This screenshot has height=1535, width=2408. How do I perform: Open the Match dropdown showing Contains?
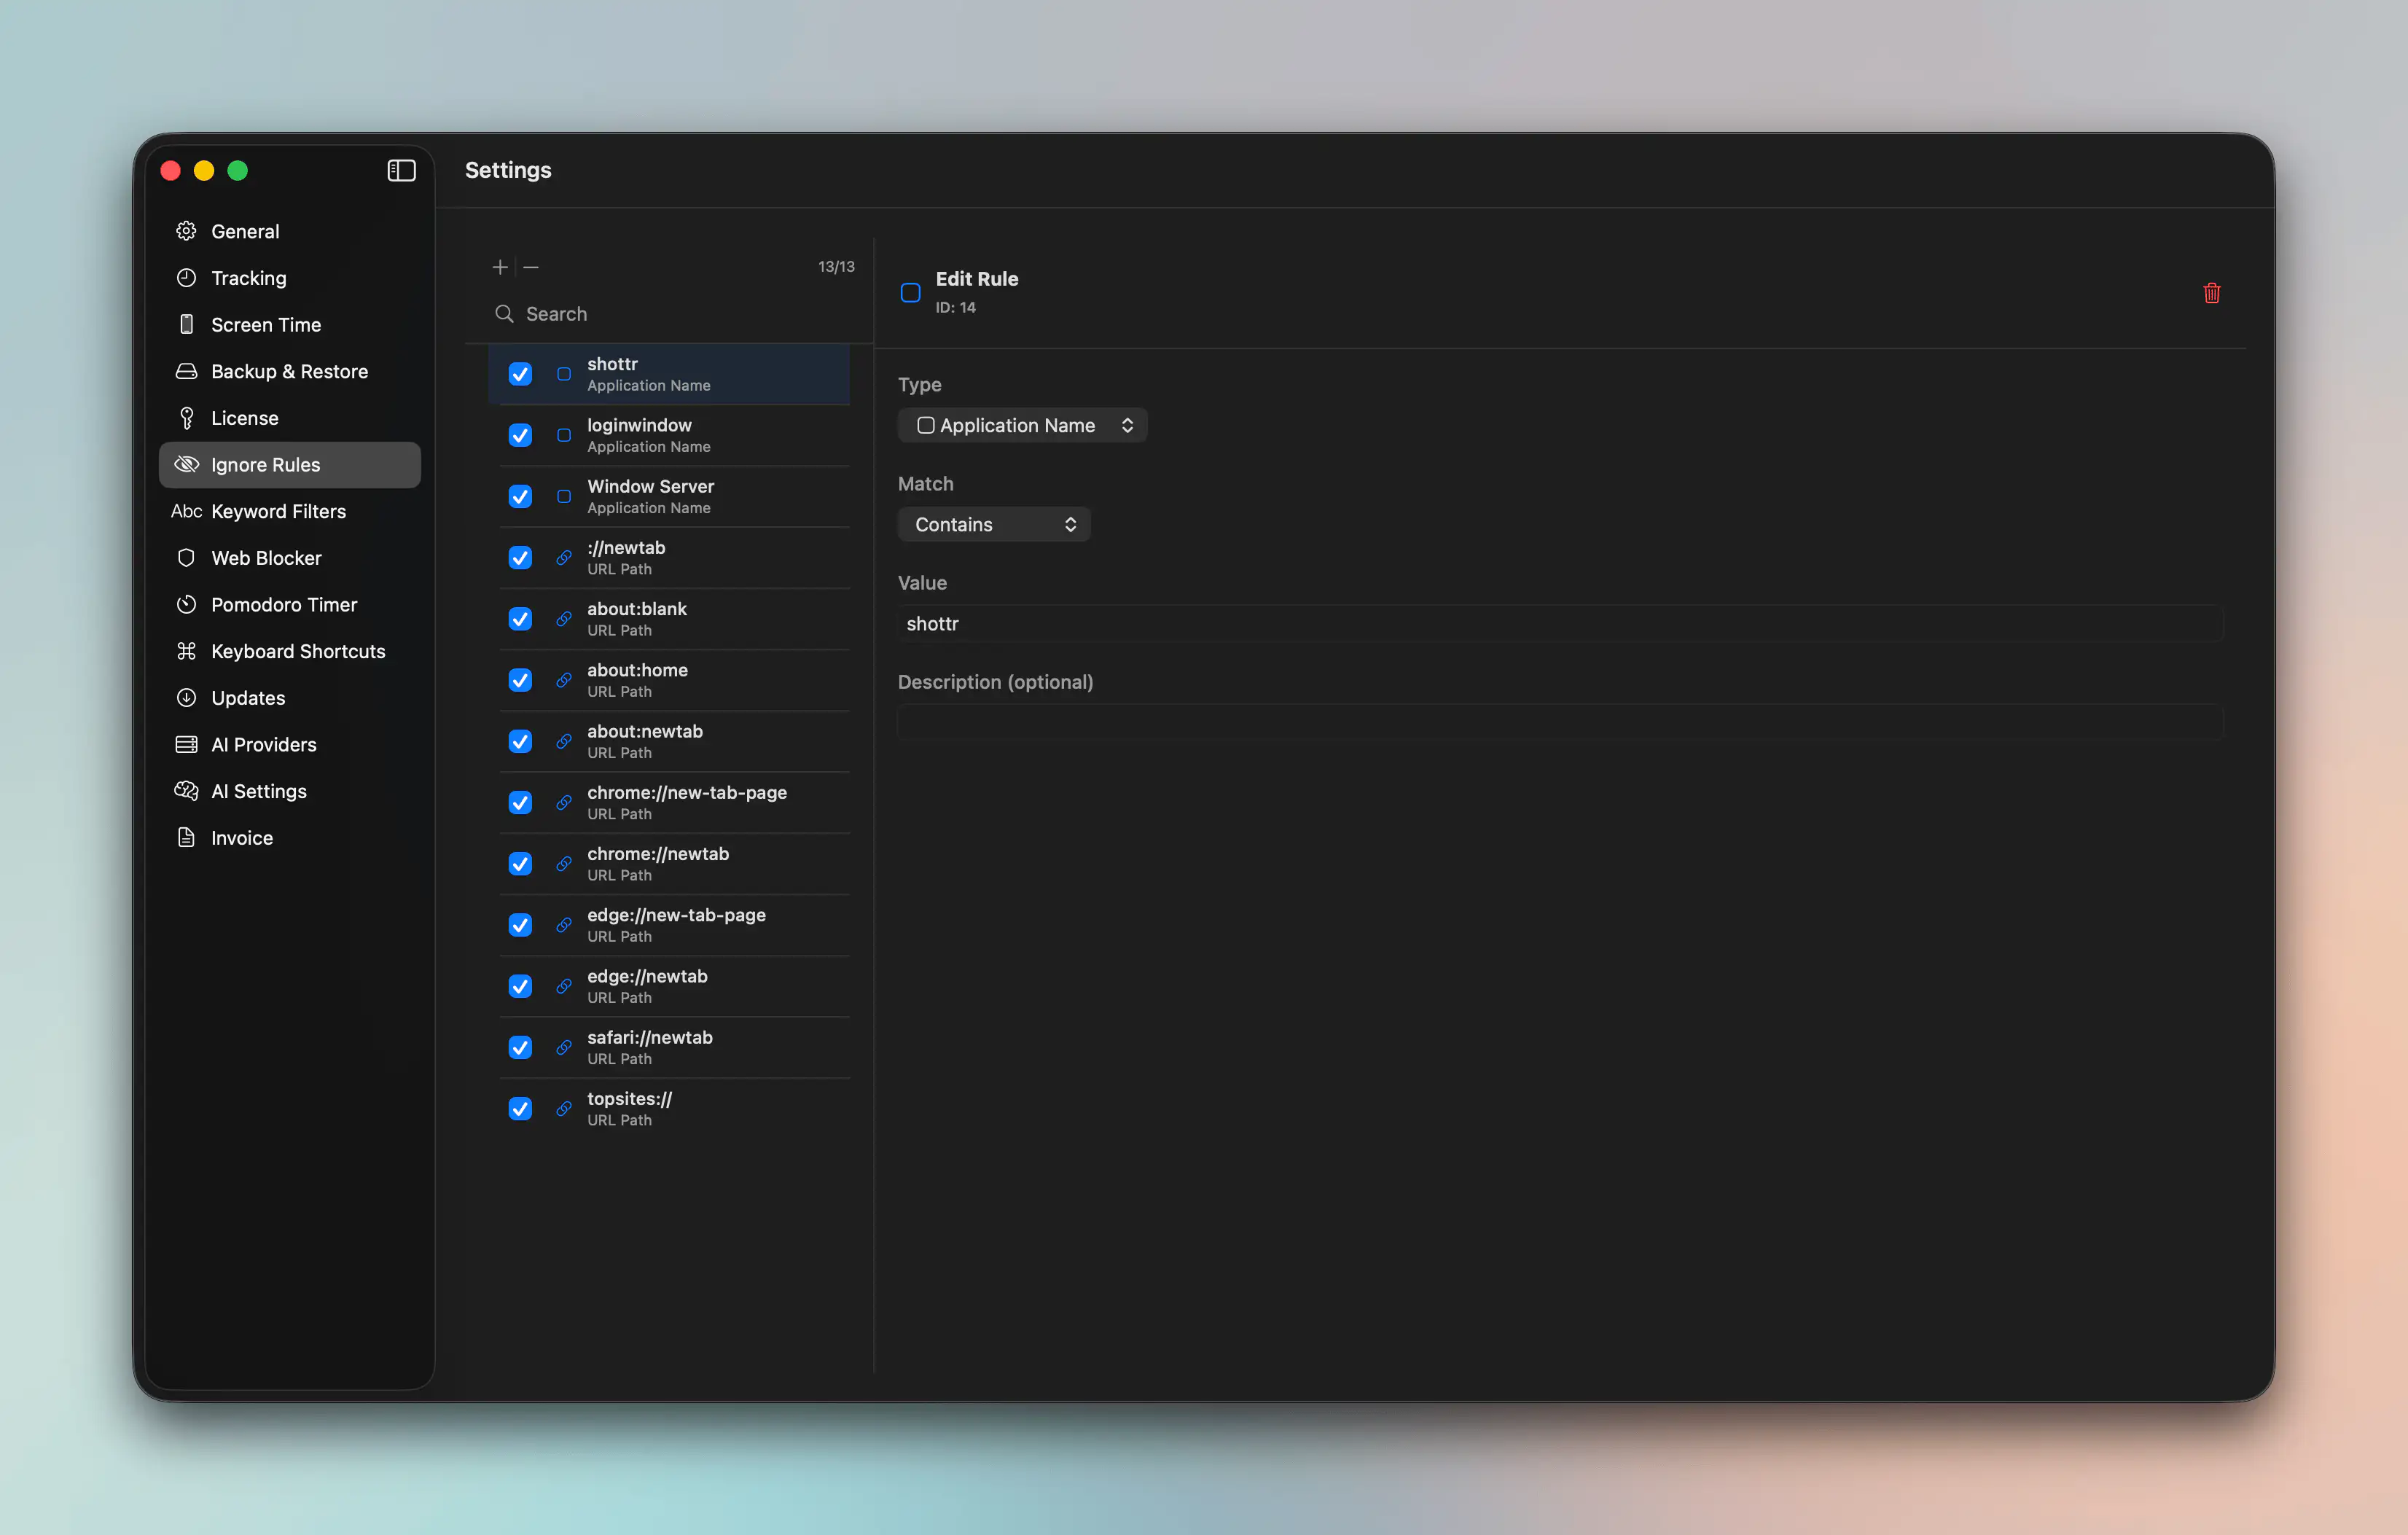[x=994, y=524]
